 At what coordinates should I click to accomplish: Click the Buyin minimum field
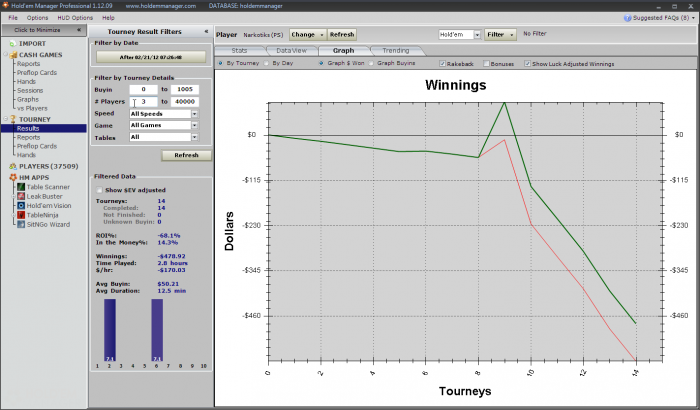(143, 89)
